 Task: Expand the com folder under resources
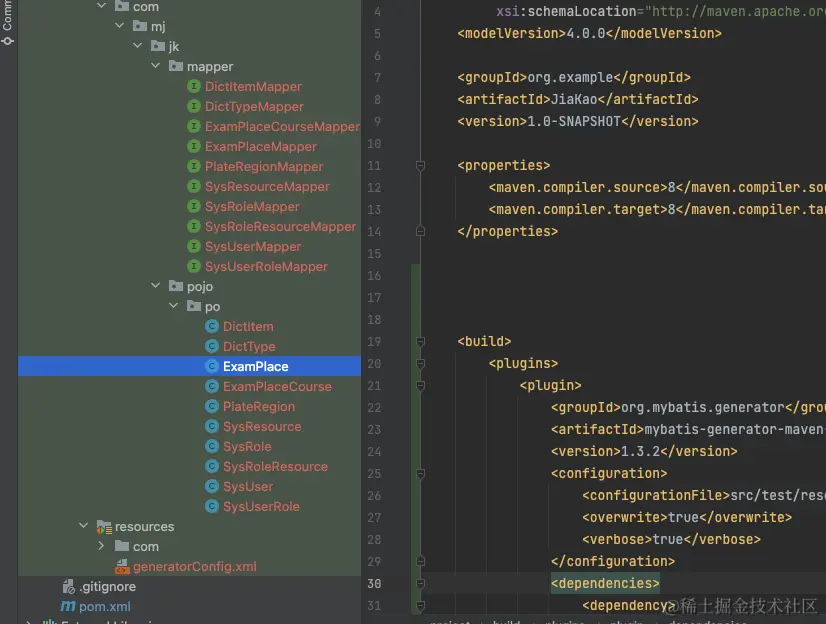(101, 546)
